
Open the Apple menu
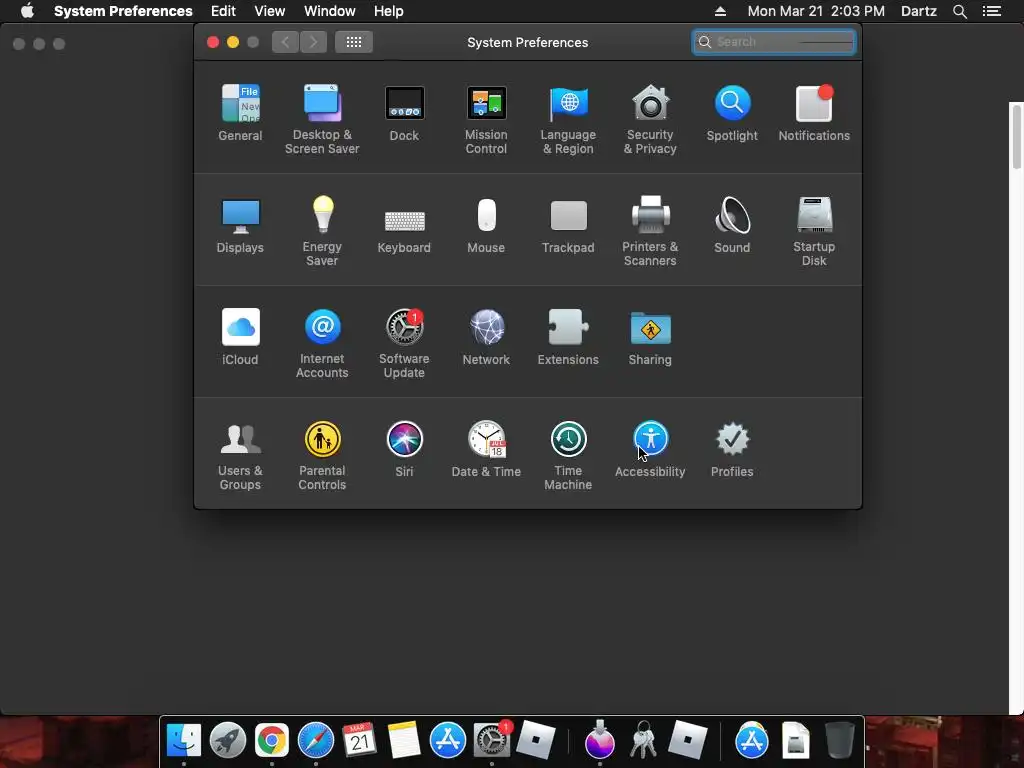[x=27, y=11]
